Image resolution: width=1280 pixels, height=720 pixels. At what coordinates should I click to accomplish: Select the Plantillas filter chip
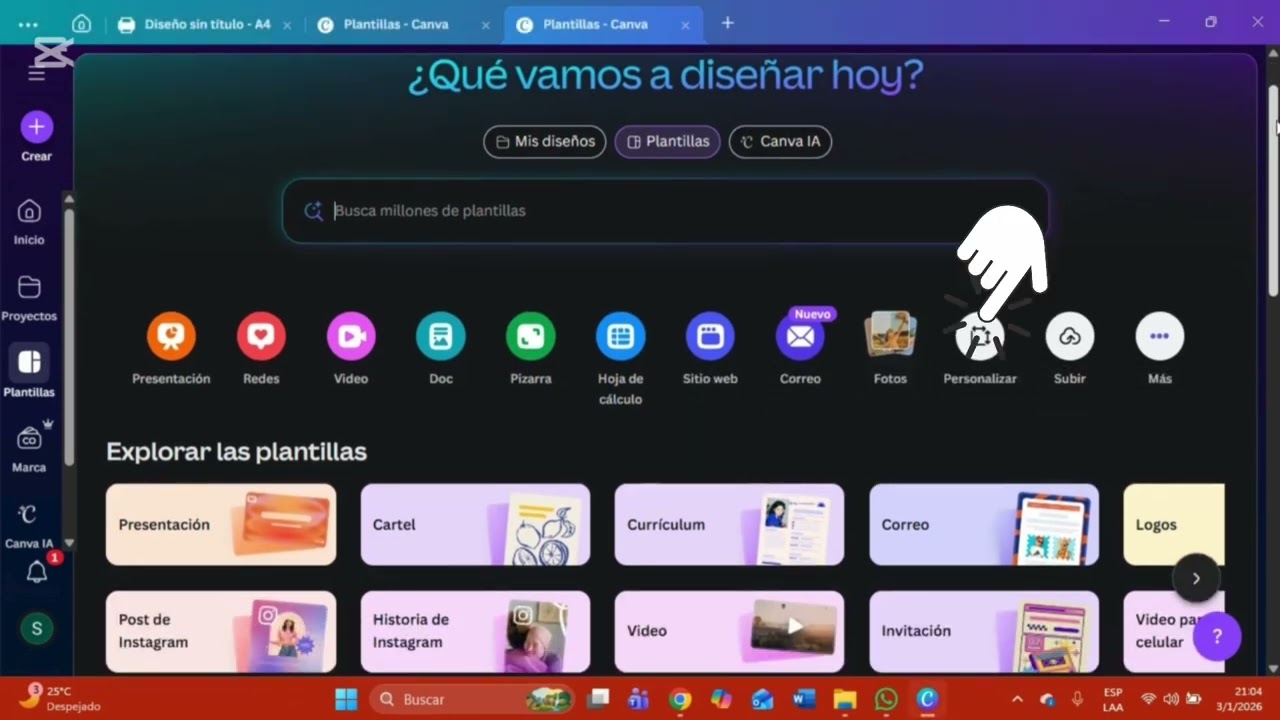tap(667, 141)
